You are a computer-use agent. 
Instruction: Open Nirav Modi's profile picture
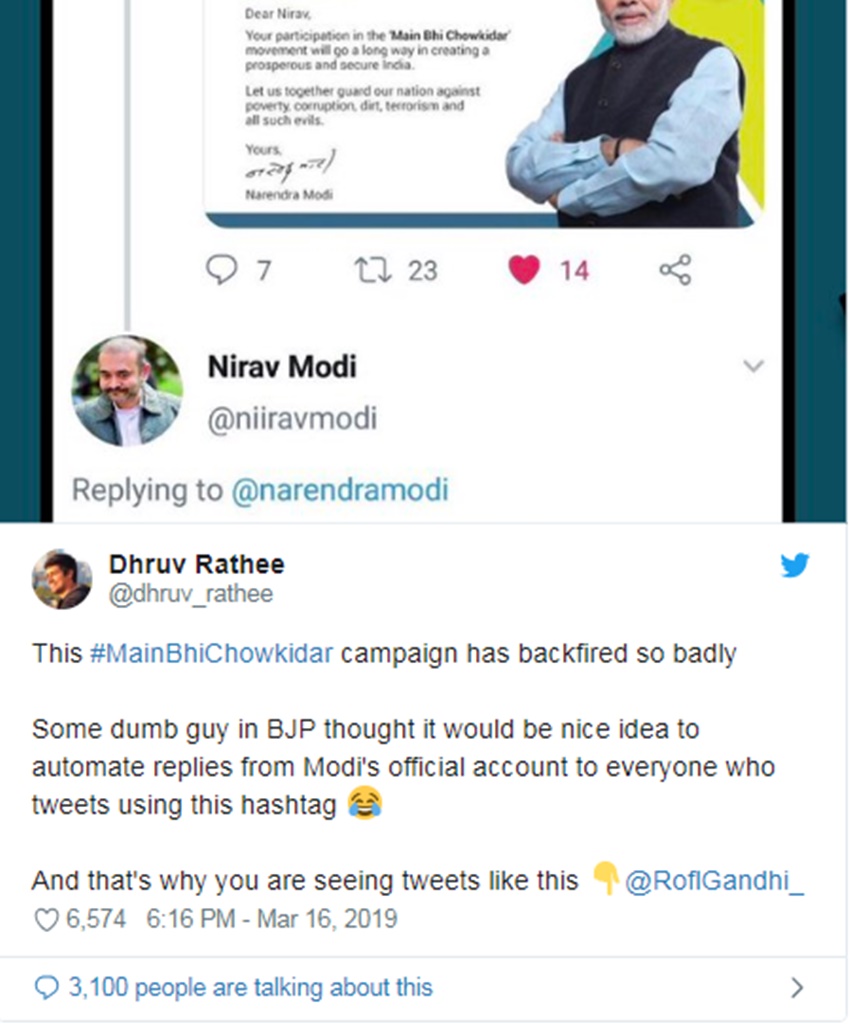(127, 390)
